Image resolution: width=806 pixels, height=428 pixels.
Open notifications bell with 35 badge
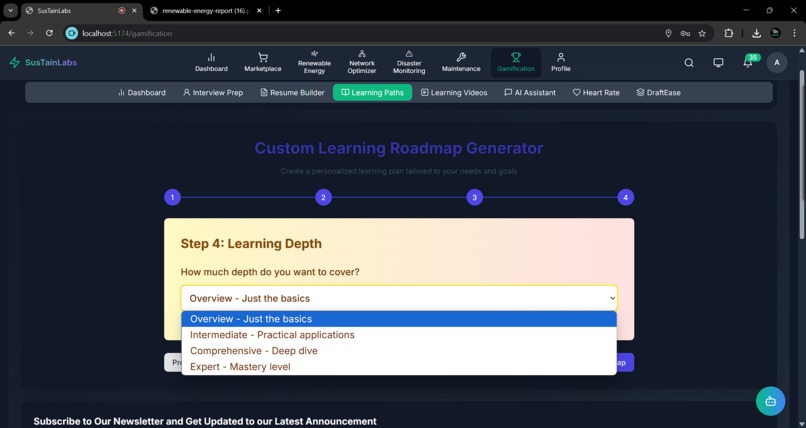point(748,62)
